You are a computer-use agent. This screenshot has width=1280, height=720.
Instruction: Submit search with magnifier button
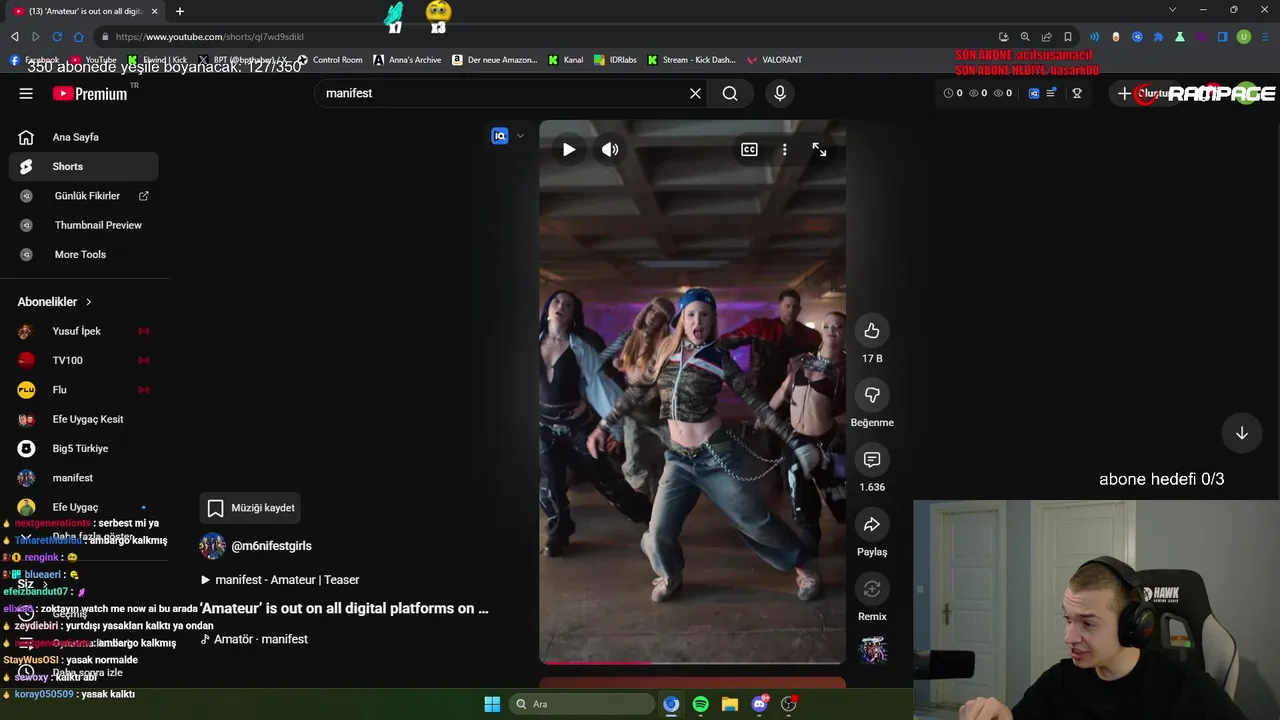[x=730, y=93]
